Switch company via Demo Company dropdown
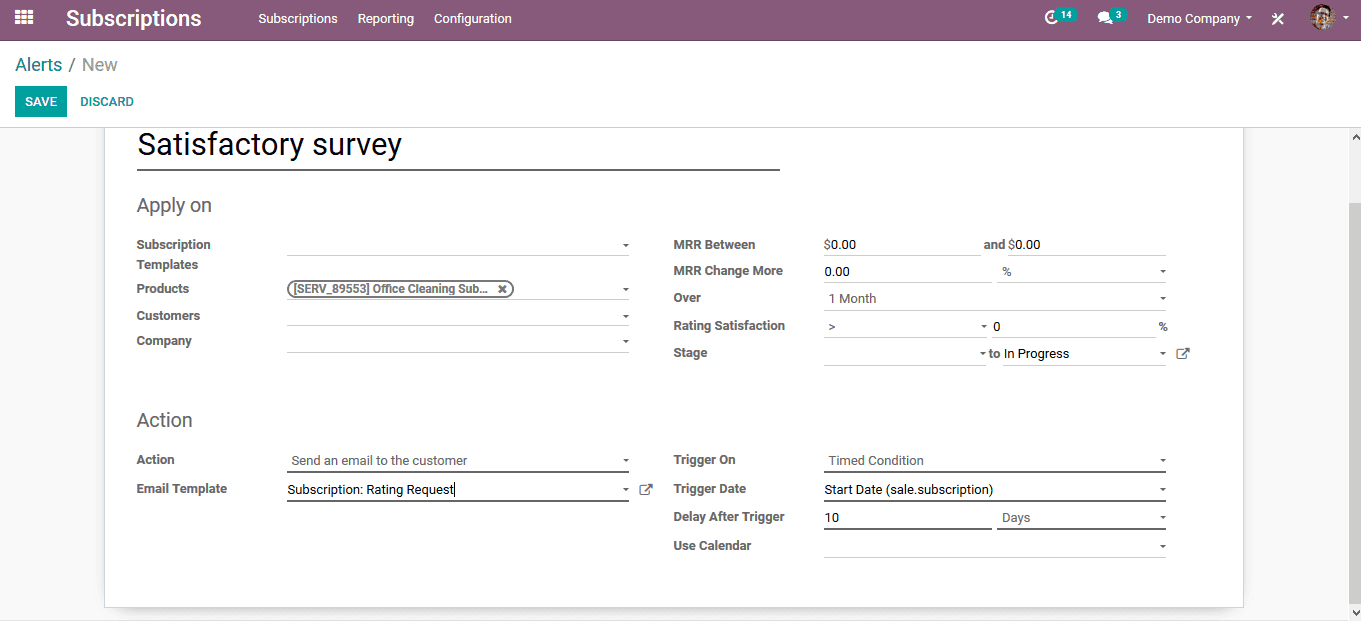 point(1199,19)
